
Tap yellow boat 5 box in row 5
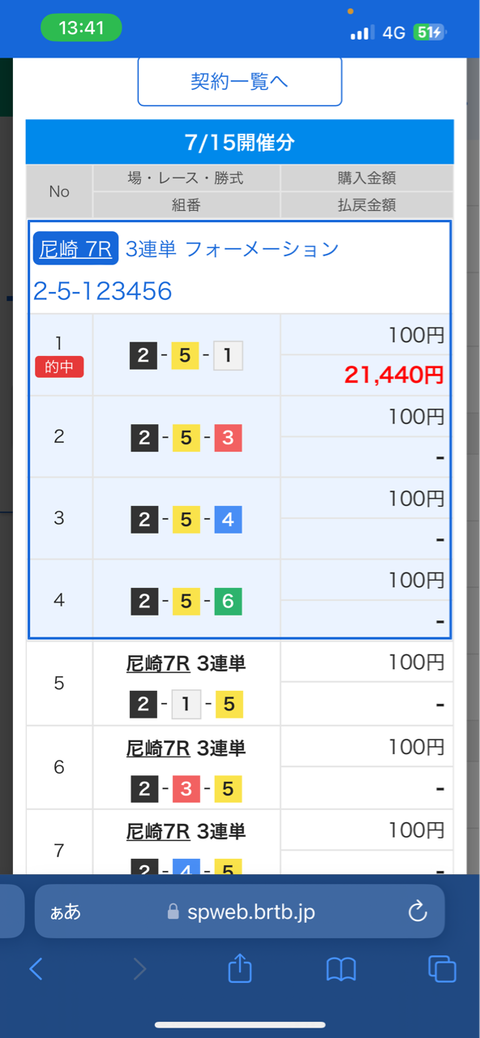point(228,705)
